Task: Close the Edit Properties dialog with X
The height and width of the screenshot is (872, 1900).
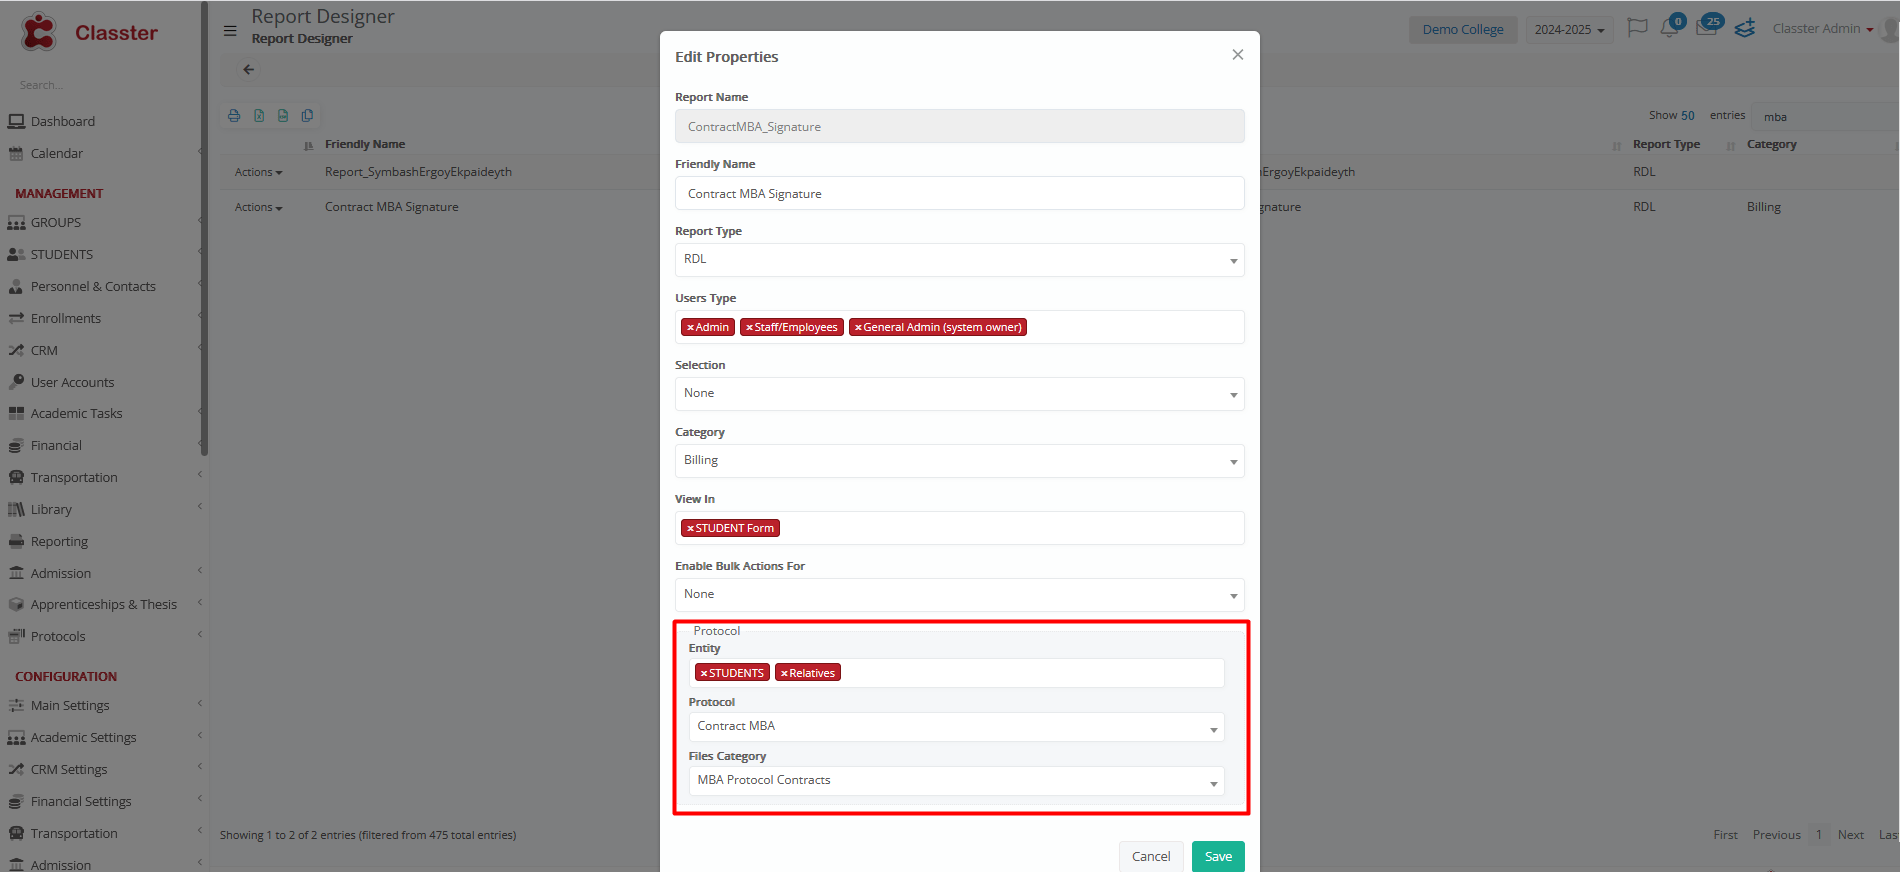Action: (x=1237, y=55)
